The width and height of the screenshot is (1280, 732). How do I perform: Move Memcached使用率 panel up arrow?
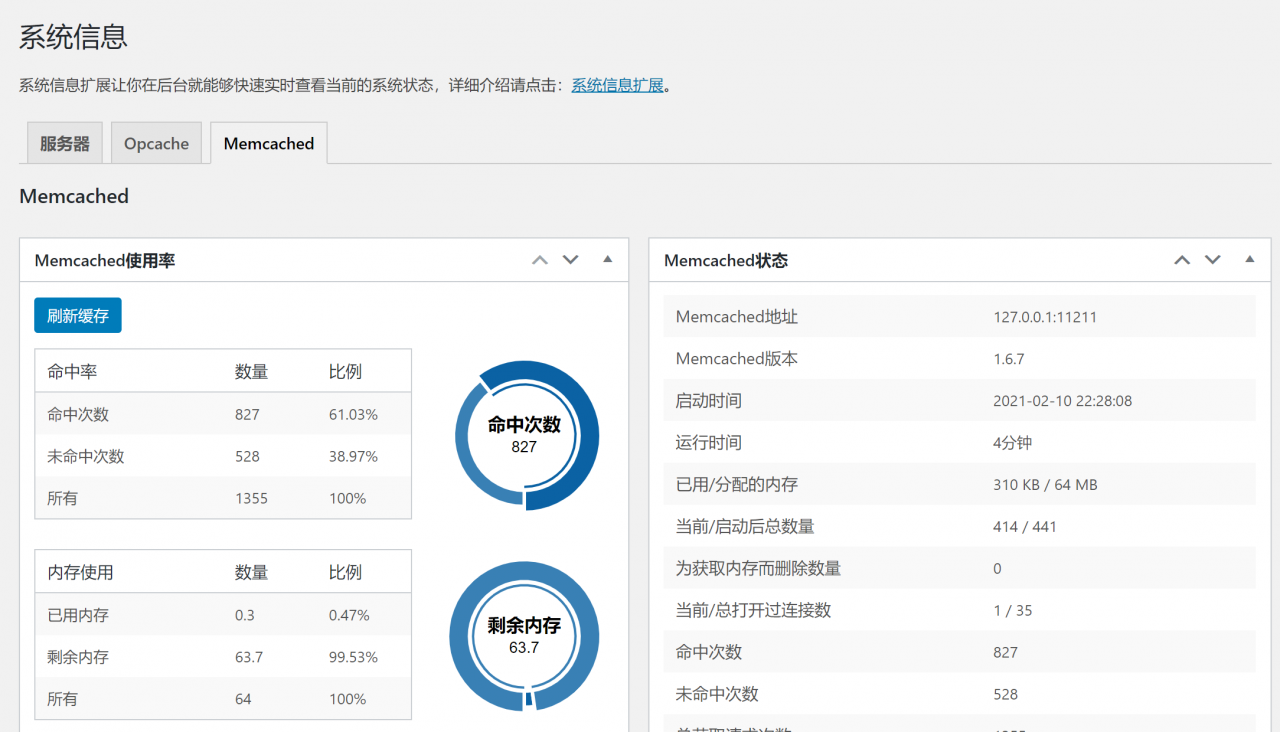click(x=540, y=260)
